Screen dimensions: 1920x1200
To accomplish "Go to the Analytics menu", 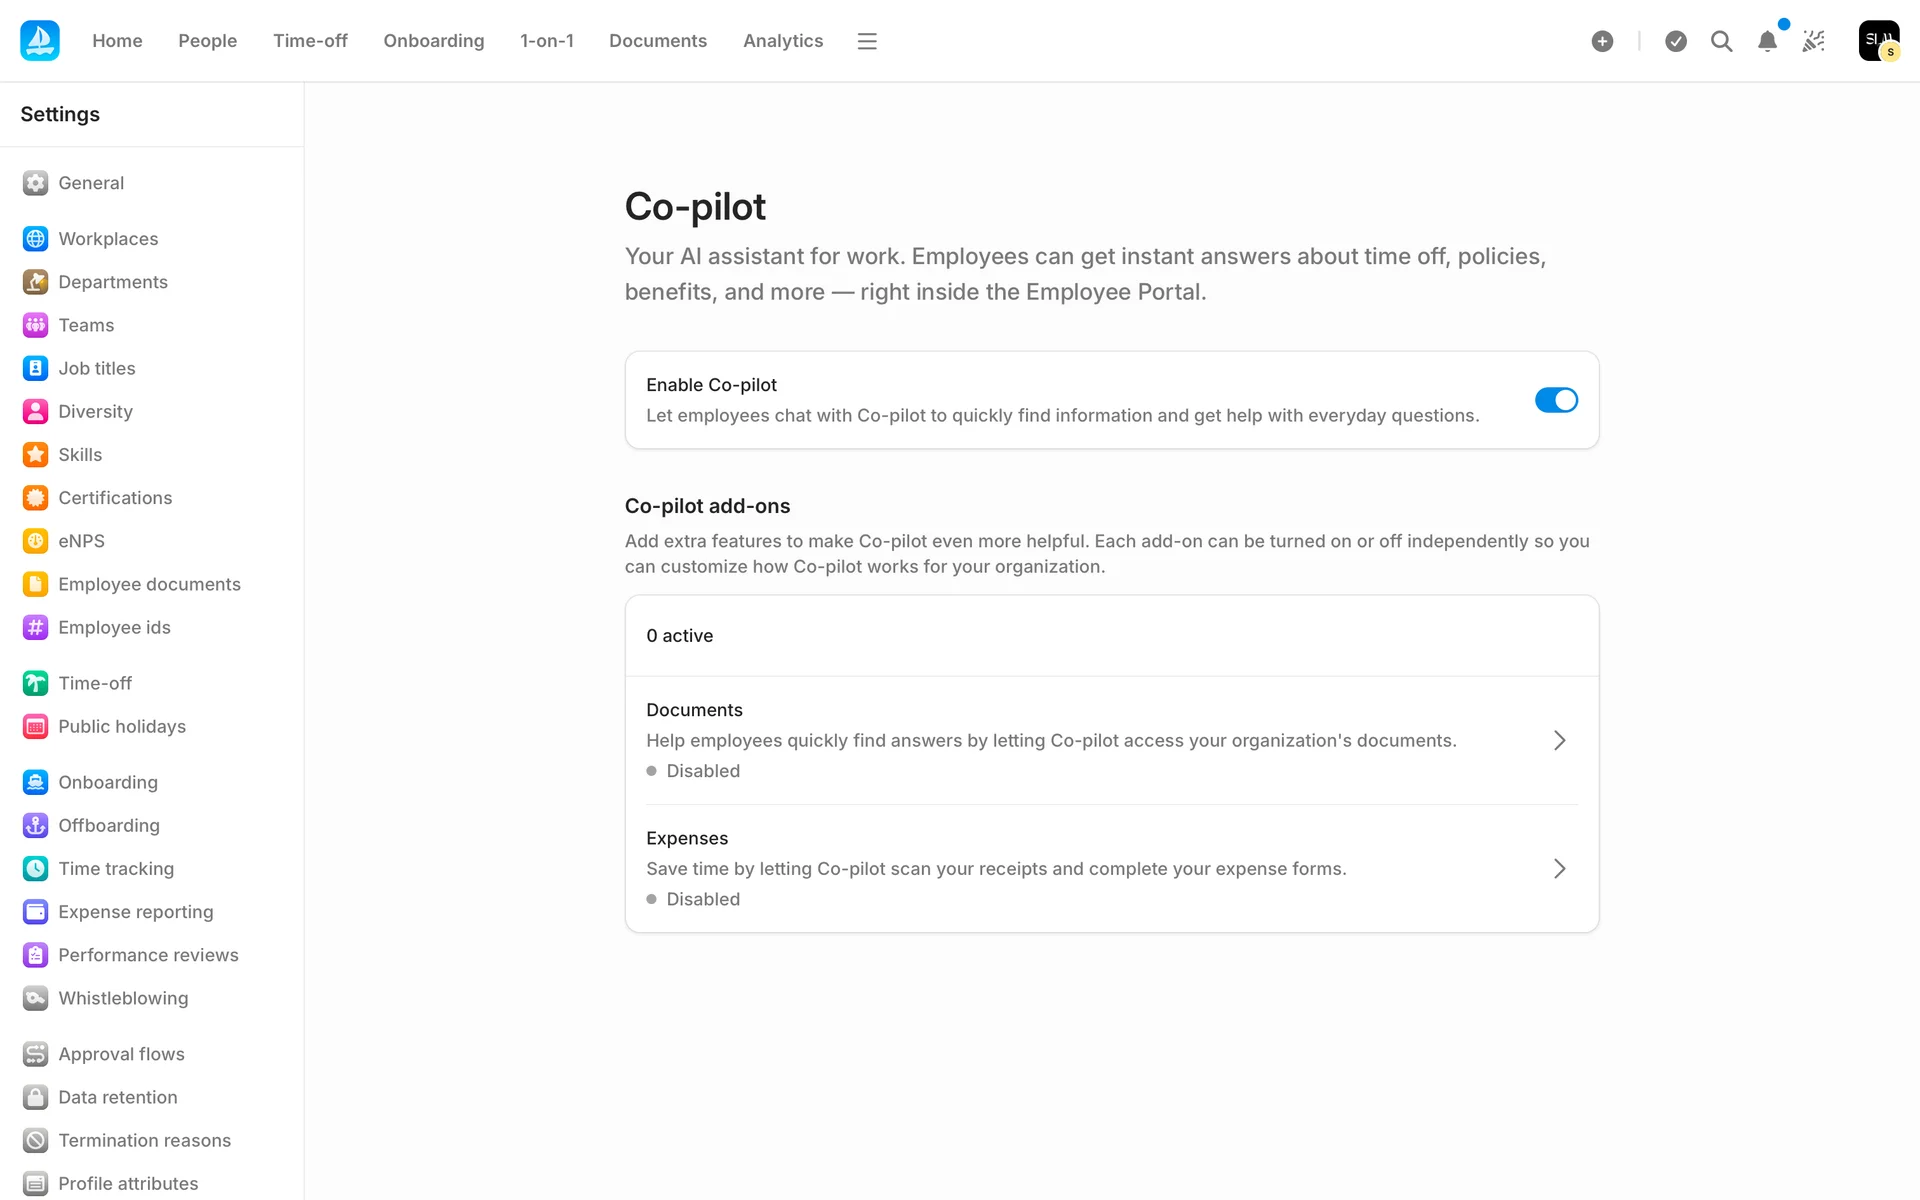I will [x=782, y=41].
